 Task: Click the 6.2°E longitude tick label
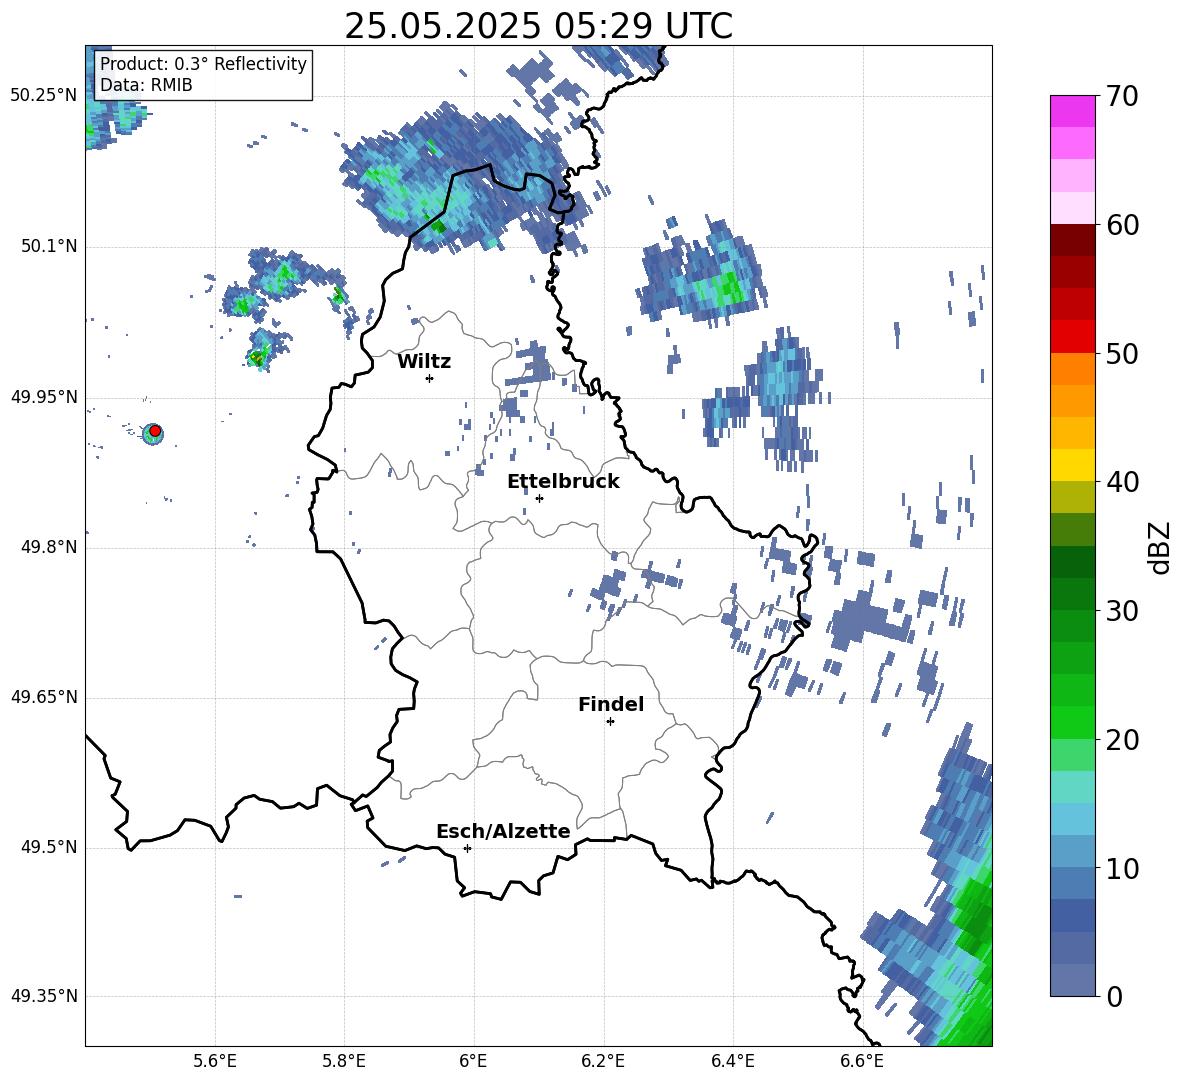[x=603, y=1061]
